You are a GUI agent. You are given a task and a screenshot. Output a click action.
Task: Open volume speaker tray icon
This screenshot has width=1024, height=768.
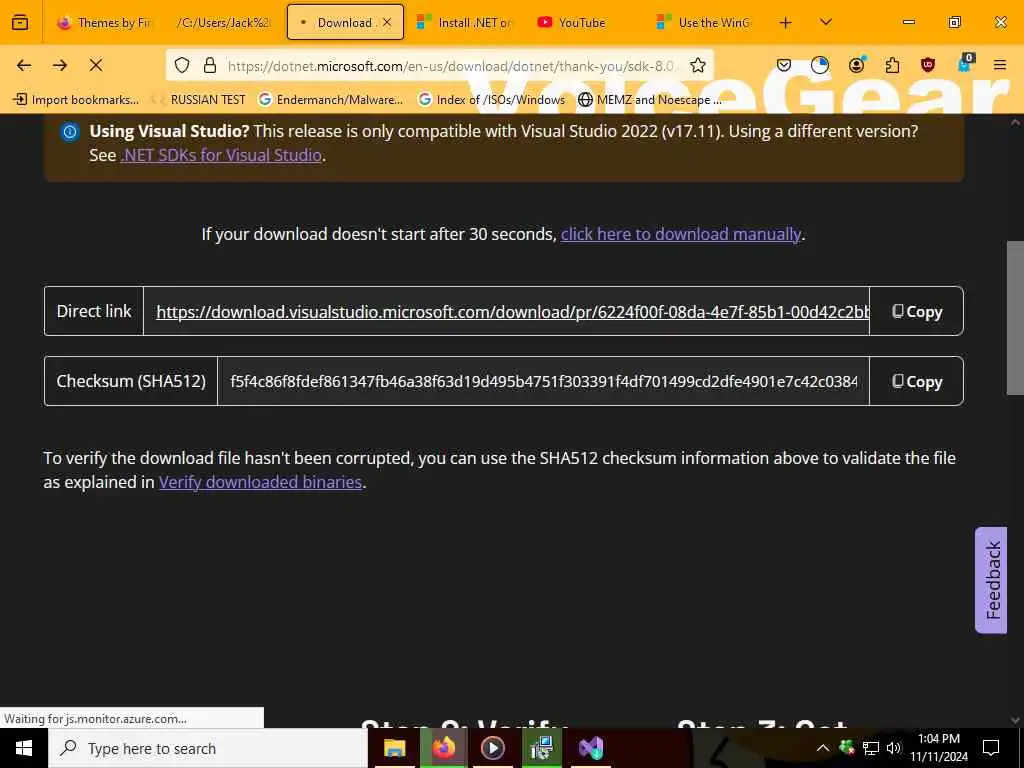tap(894, 748)
